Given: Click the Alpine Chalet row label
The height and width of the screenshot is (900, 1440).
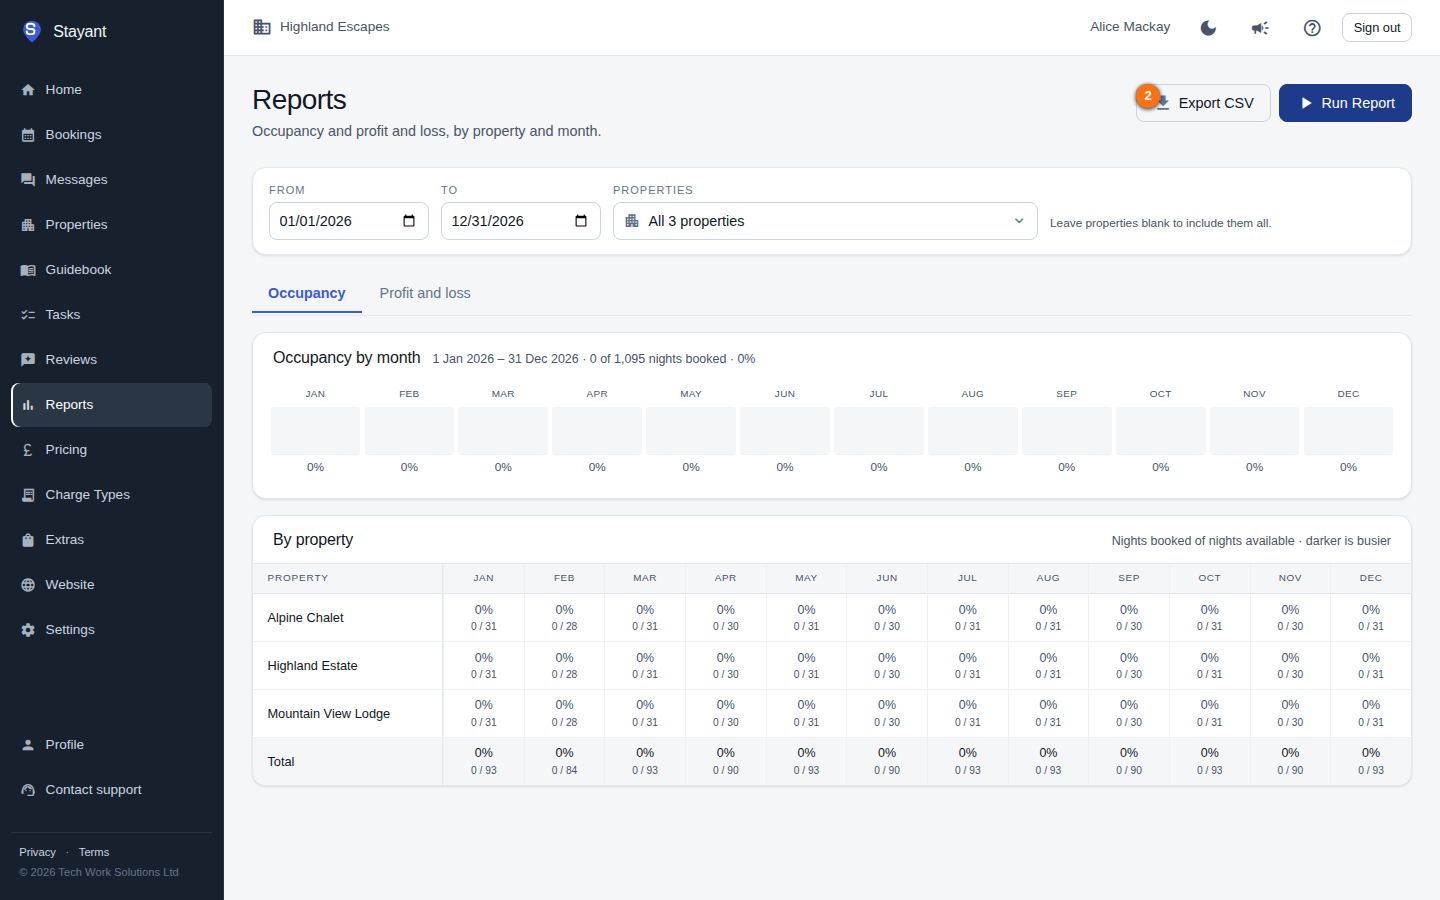Looking at the screenshot, I should coord(305,618).
